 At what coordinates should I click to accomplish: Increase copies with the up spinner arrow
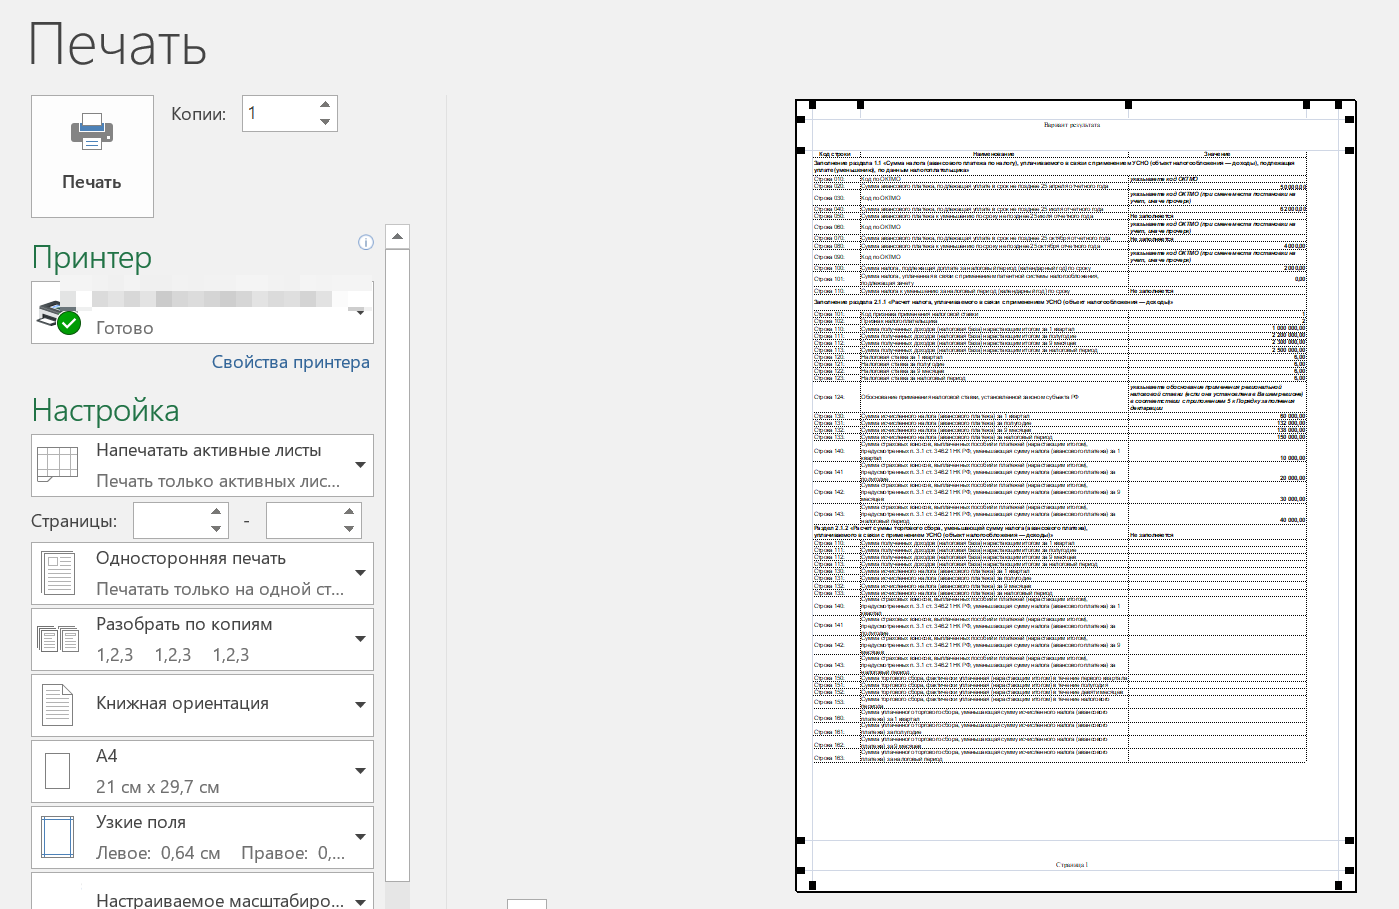coord(325,105)
